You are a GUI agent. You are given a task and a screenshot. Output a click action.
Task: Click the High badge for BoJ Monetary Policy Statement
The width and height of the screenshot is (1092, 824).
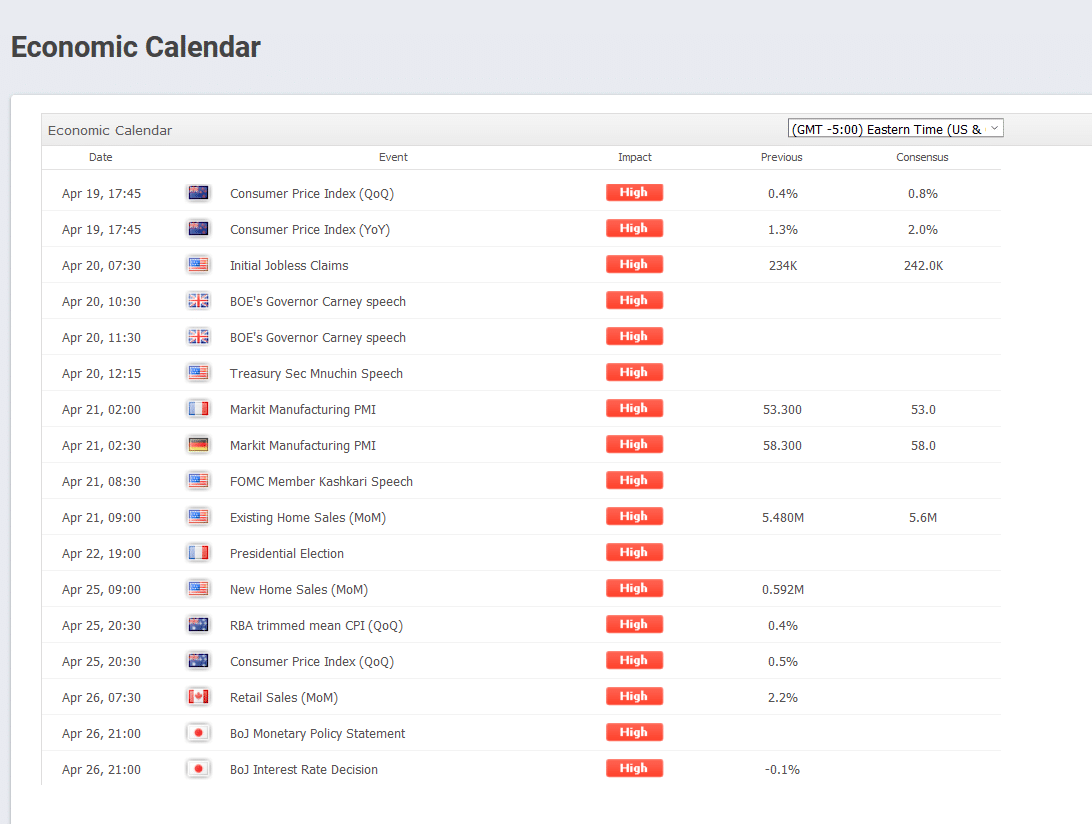coord(634,733)
